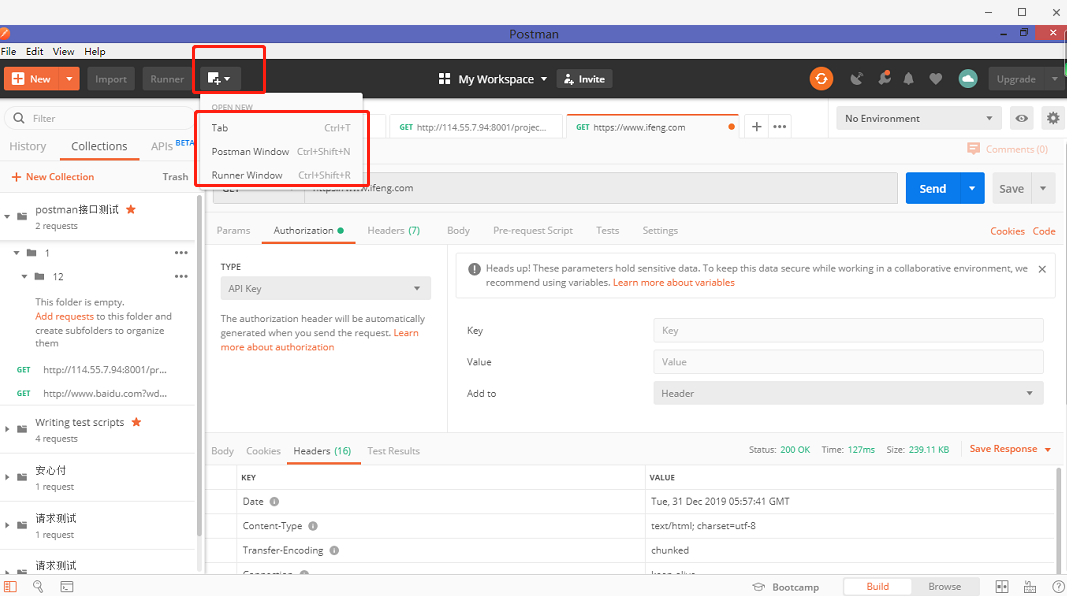The width and height of the screenshot is (1067, 596).
Task: Open the View menu
Action: pyautogui.click(x=63, y=51)
